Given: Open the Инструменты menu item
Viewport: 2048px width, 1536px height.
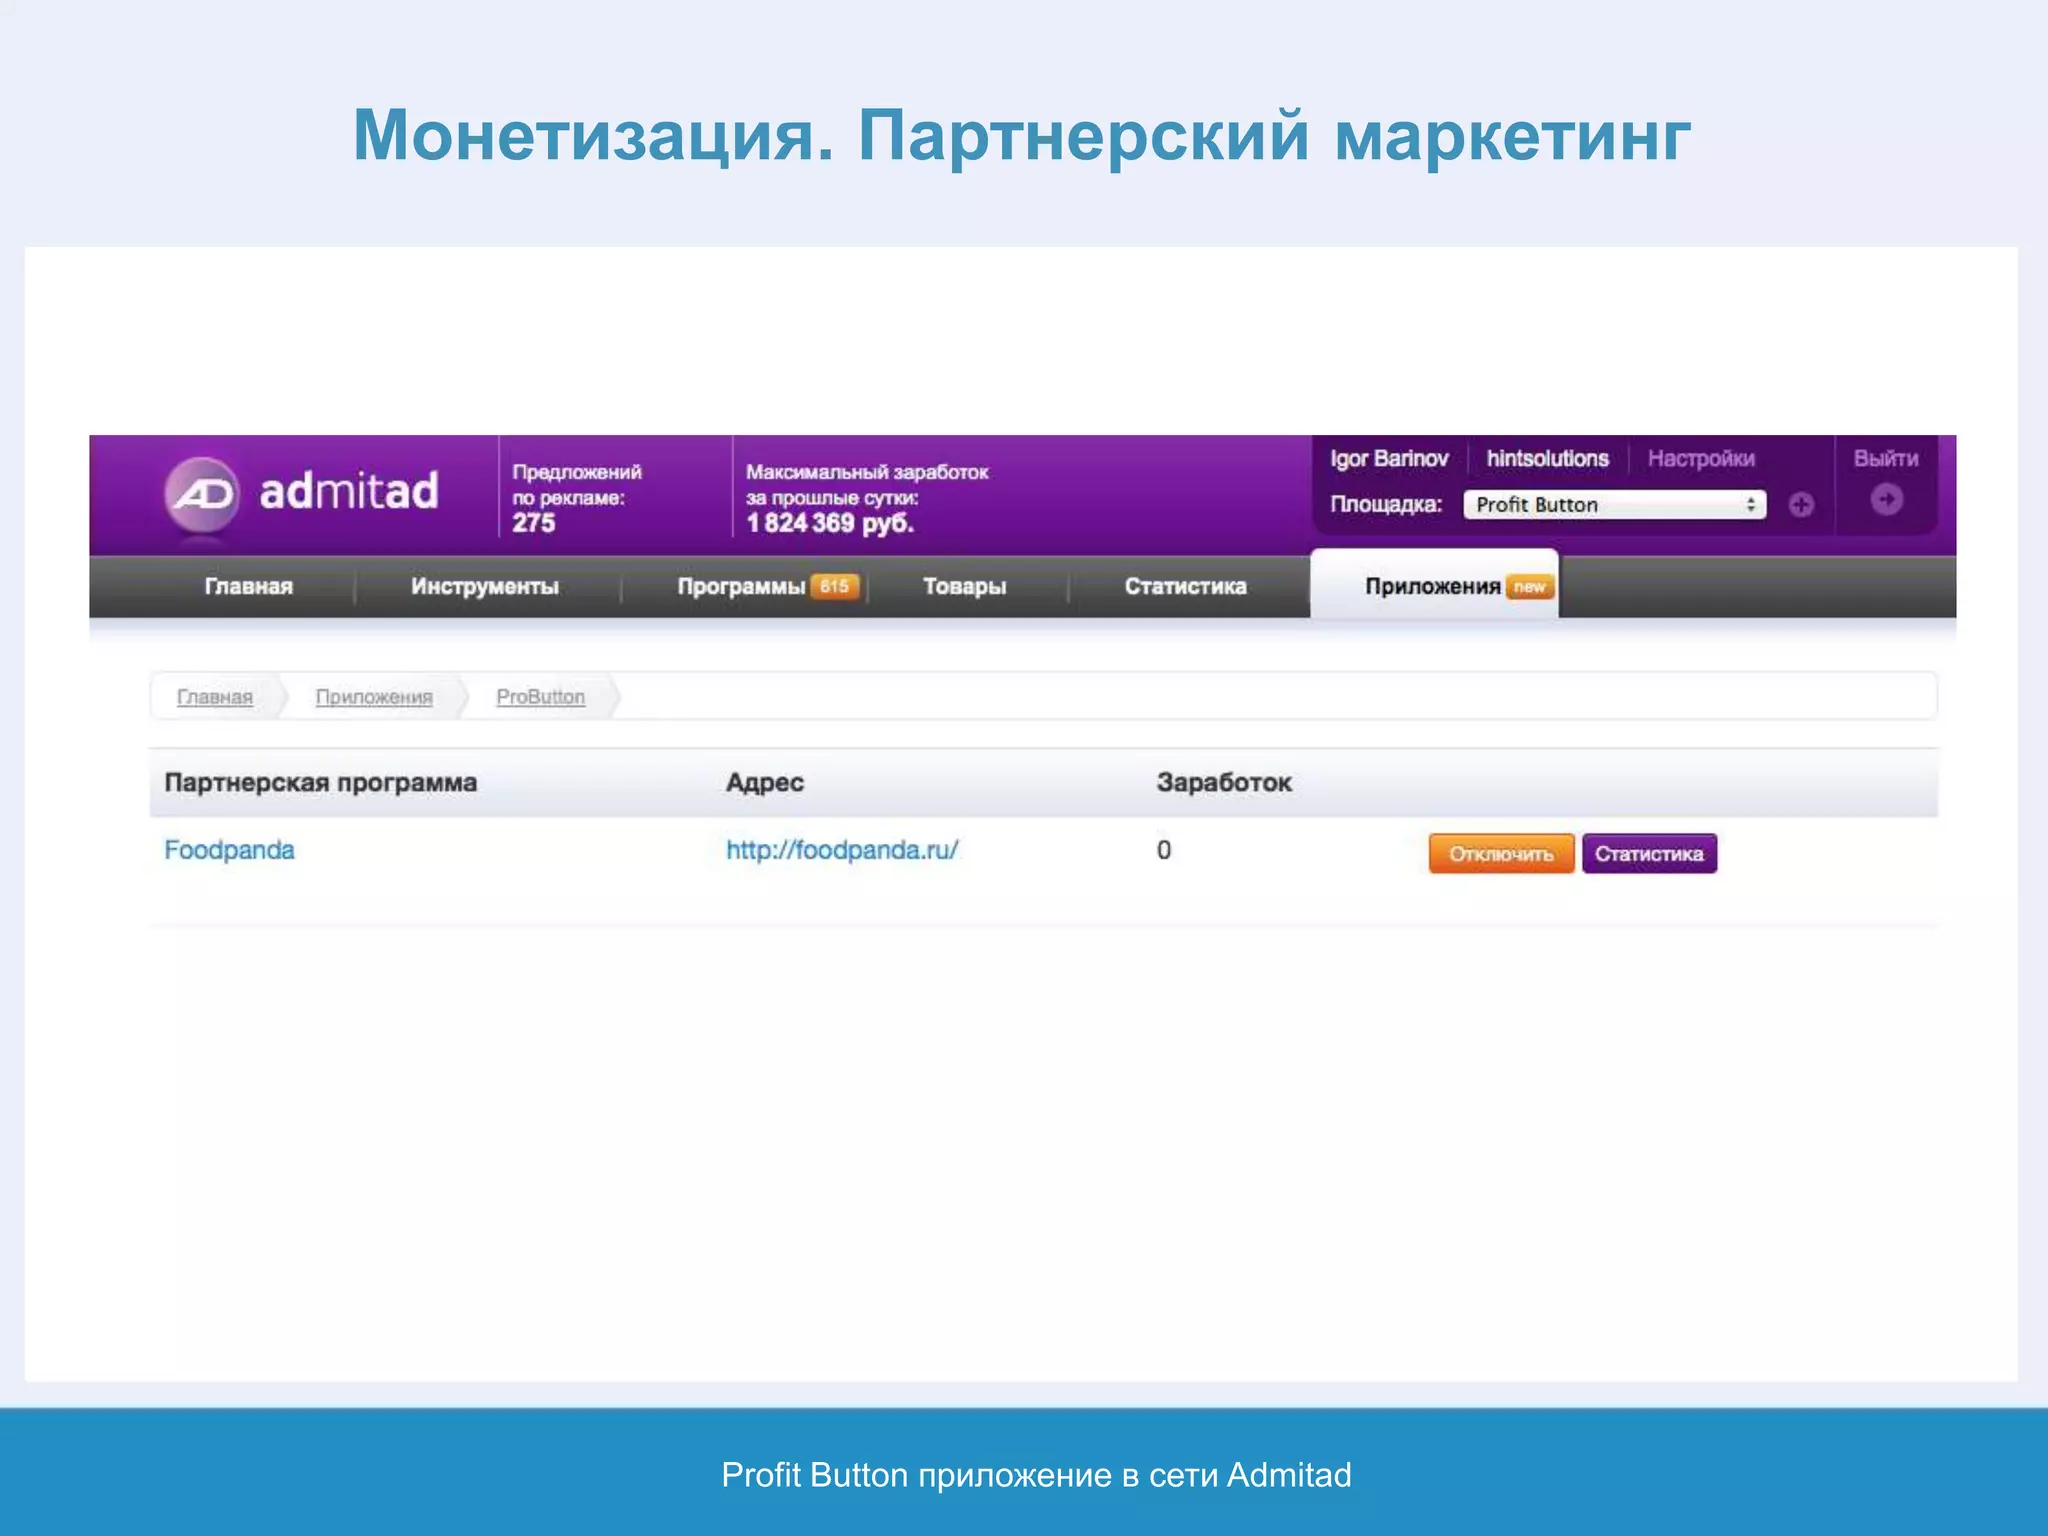Looking at the screenshot, I should (485, 587).
